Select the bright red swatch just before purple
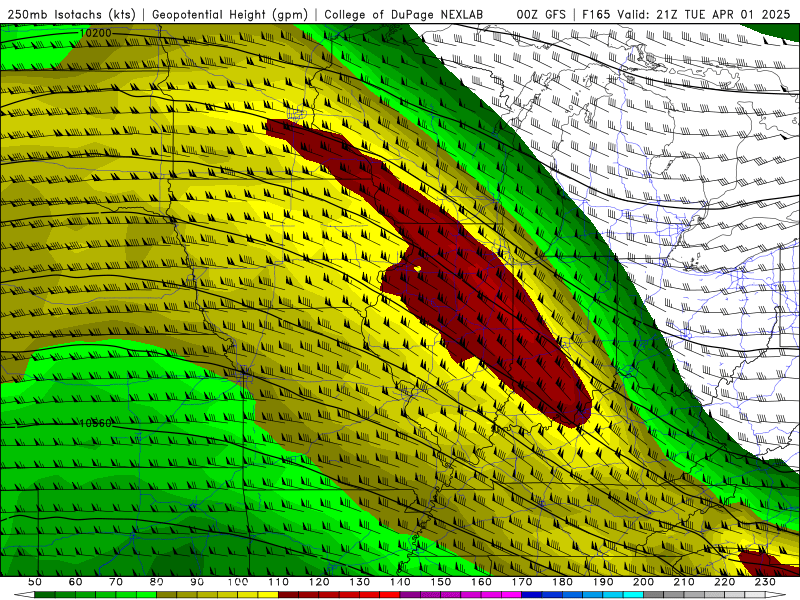The width and height of the screenshot is (800, 600). [390, 595]
